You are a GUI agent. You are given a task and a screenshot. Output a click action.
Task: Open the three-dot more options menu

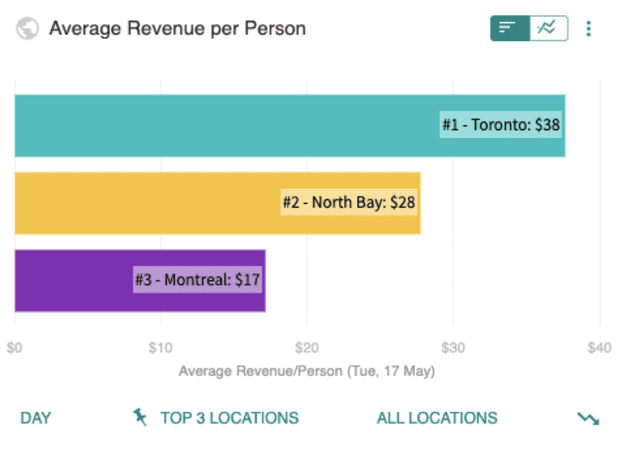[x=588, y=29]
